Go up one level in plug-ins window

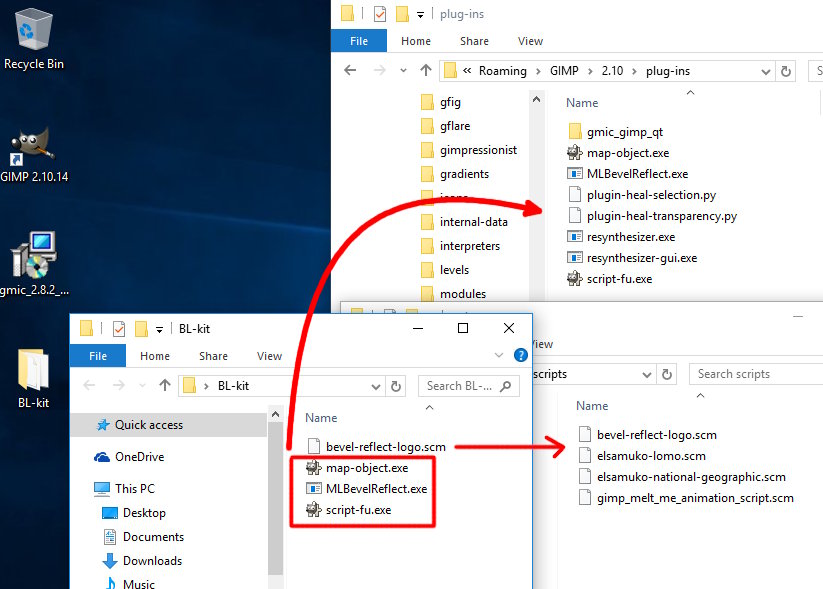pyautogui.click(x=426, y=70)
